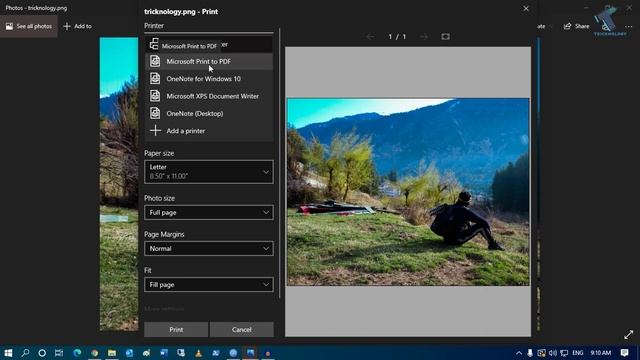The width and height of the screenshot is (640, 360).
Task: Cancel the print dialog
Action: tap(242, 329)
